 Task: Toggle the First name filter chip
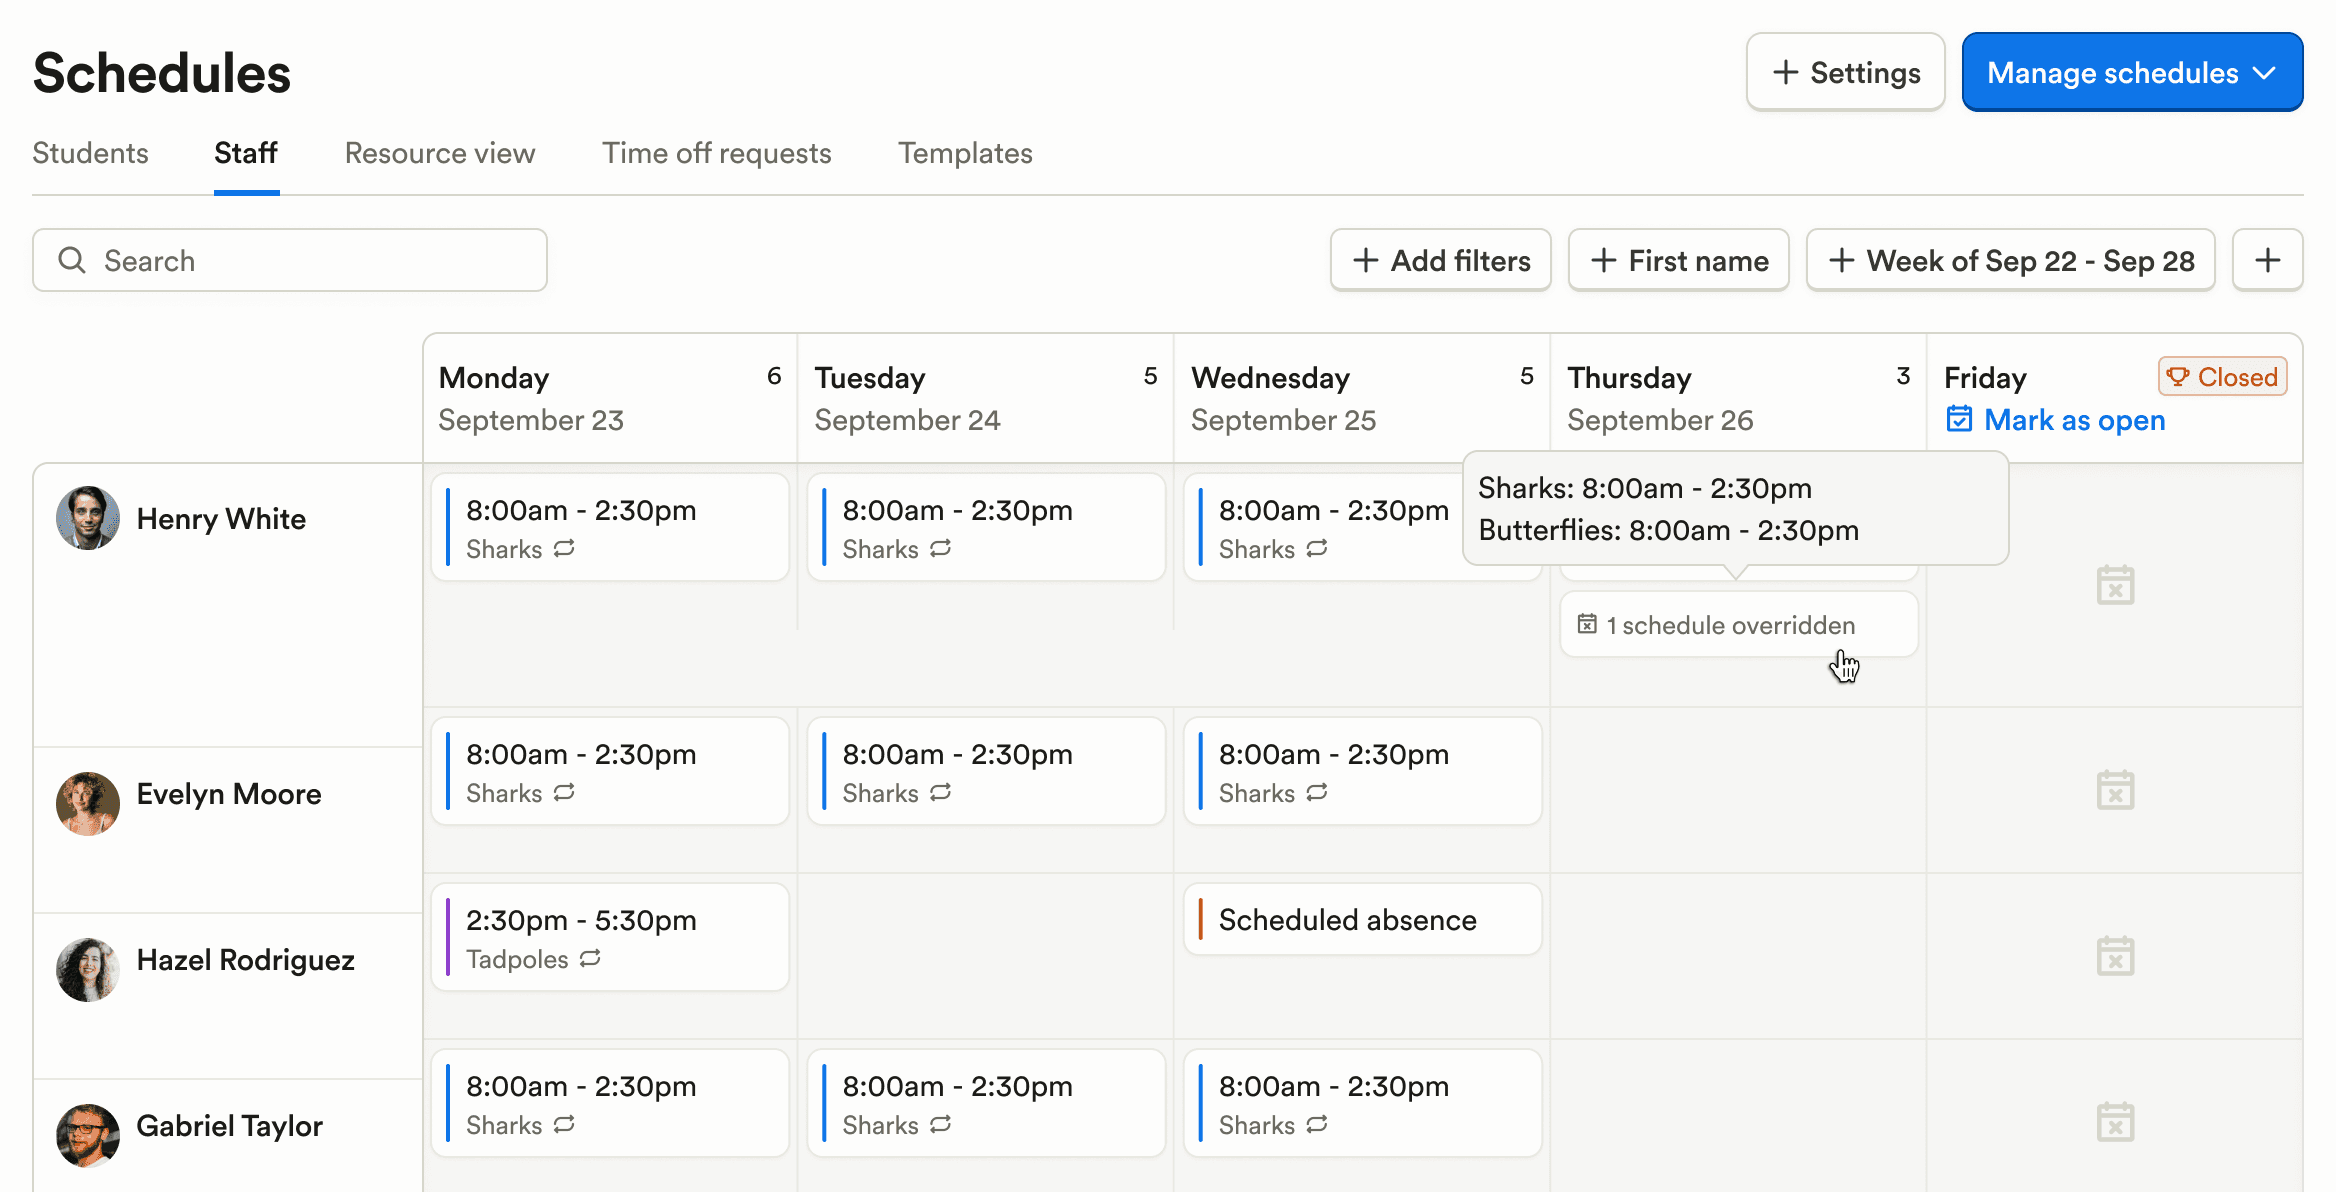[x=1678, y=260]
